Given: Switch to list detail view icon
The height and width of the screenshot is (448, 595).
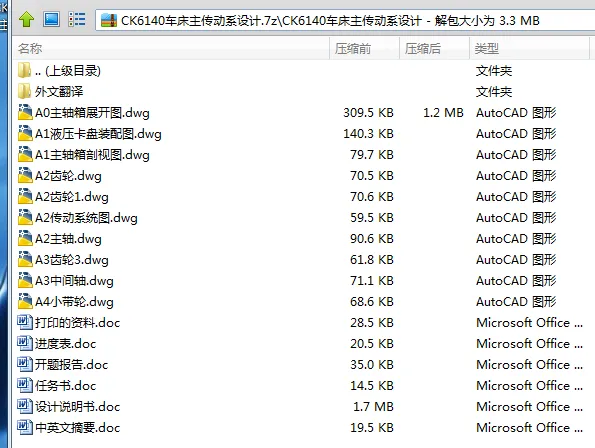Looking at the screenshot, I should pyautogui.click(x=77, y=19).
